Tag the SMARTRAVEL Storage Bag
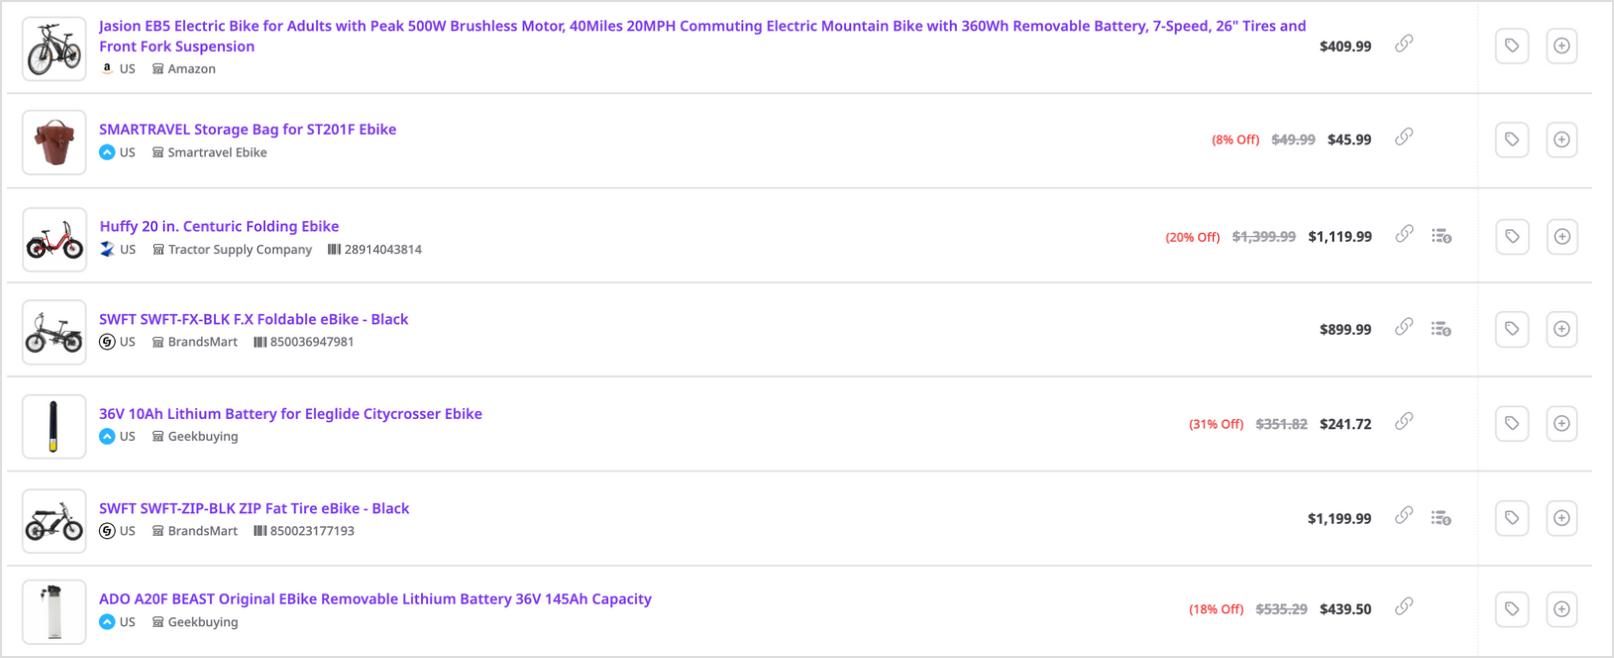 1512,139
